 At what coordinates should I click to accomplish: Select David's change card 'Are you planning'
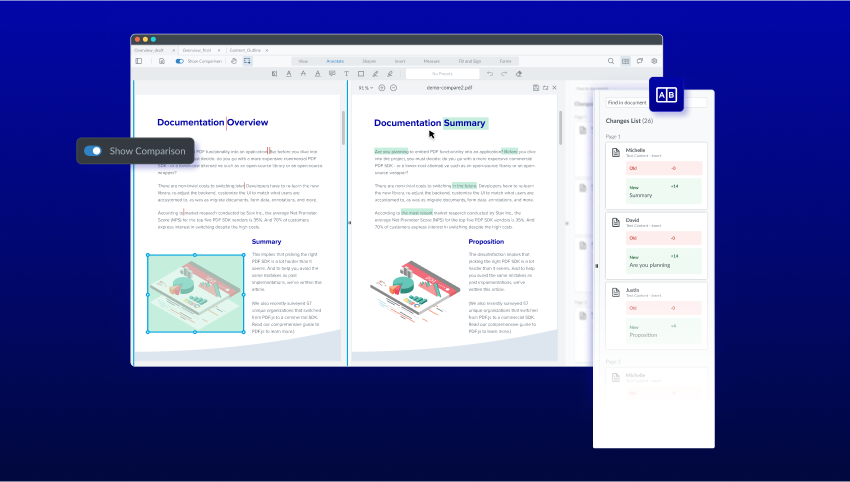[656, 246]
